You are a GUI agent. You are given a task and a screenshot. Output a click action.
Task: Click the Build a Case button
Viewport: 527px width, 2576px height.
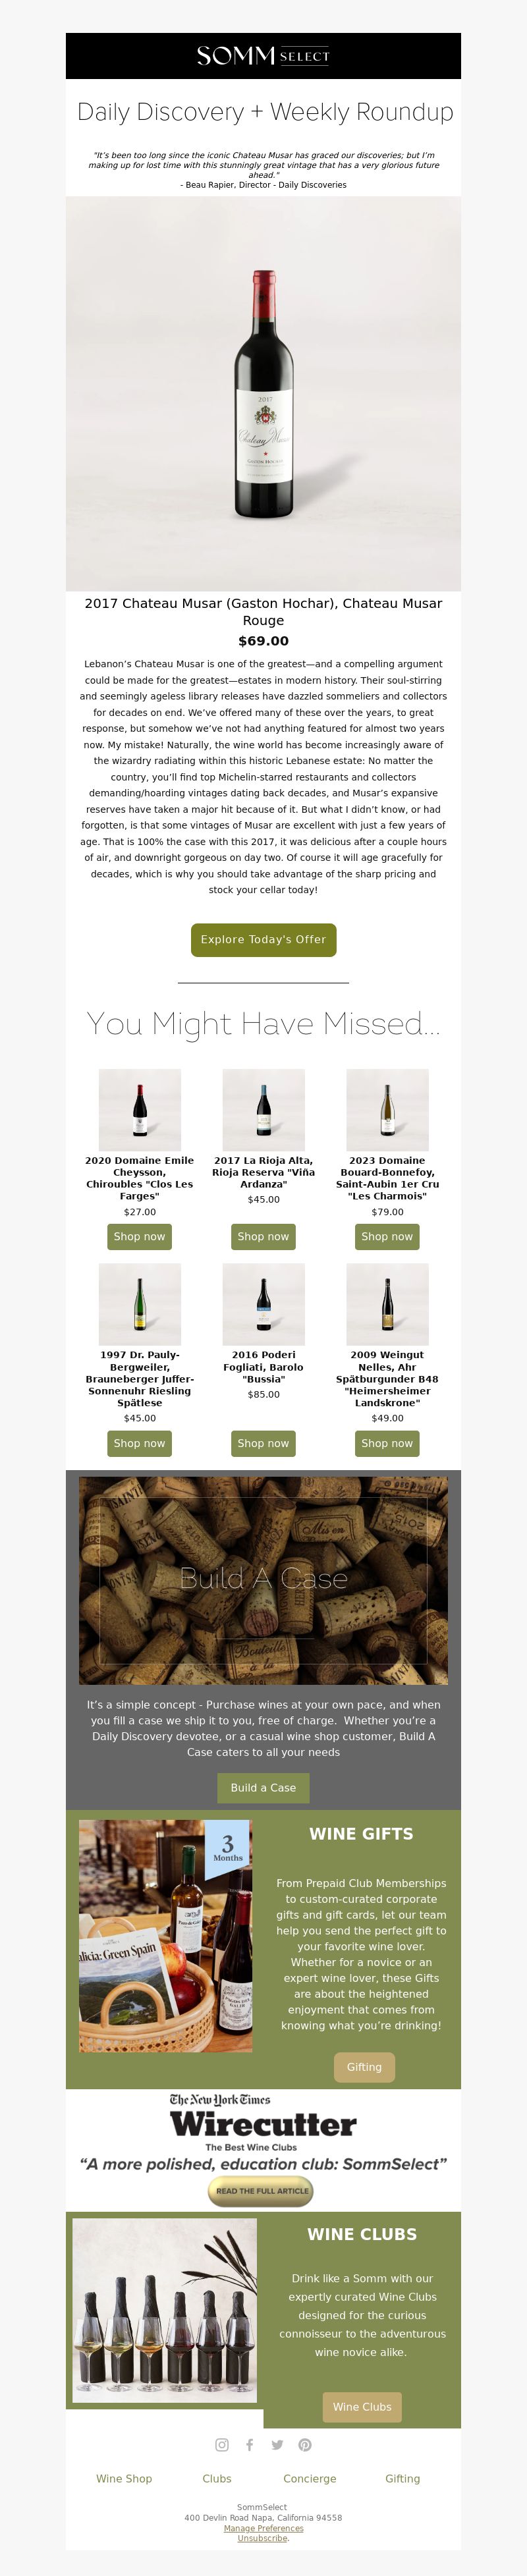(x=263, y=1787)
